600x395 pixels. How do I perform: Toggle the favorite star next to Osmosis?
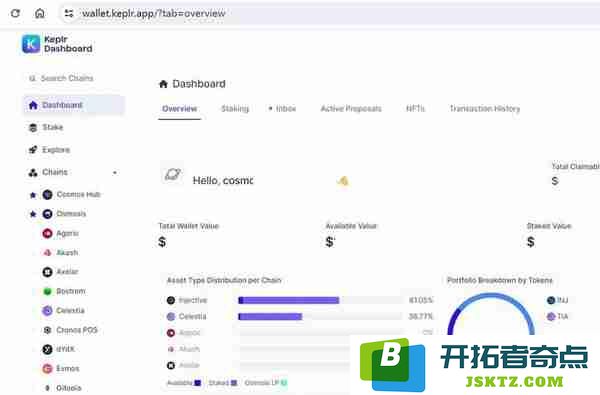(x=33, y=214)
